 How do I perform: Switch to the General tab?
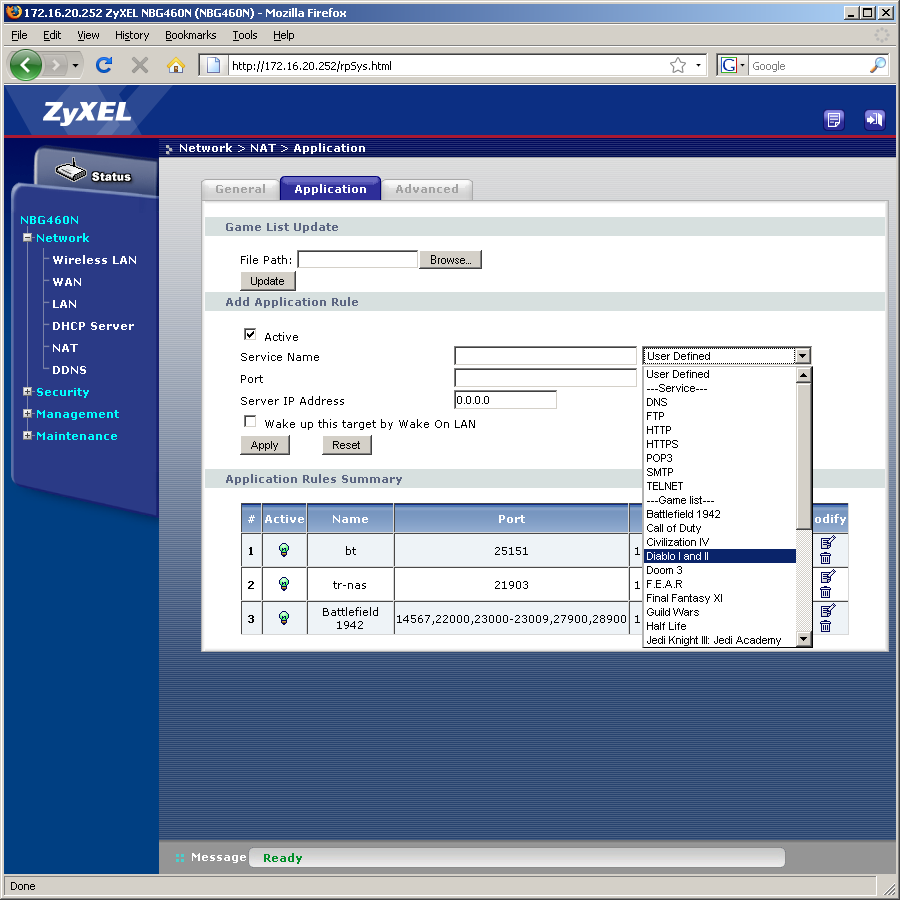tap(240, 189)
